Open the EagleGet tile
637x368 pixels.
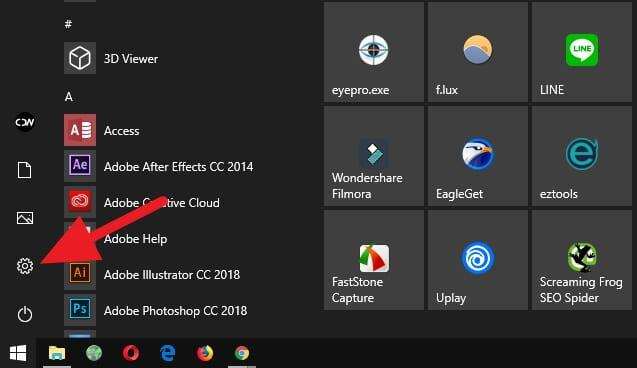pyautogui.click(x=478, y=156)
